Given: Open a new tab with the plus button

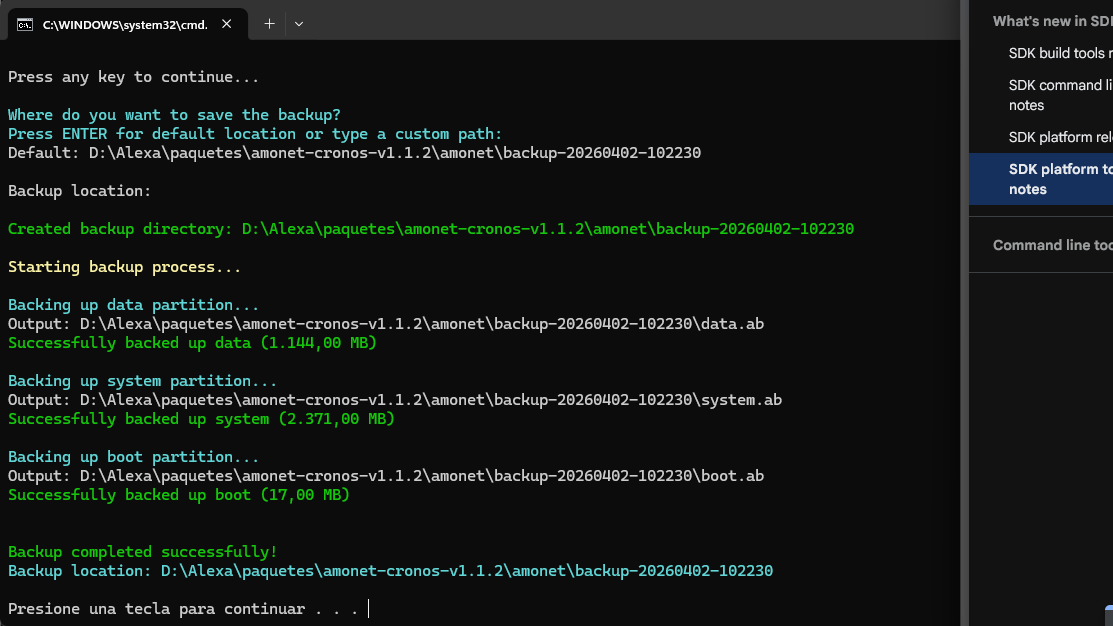Looking at the screenshot, I should click(268, 23).
